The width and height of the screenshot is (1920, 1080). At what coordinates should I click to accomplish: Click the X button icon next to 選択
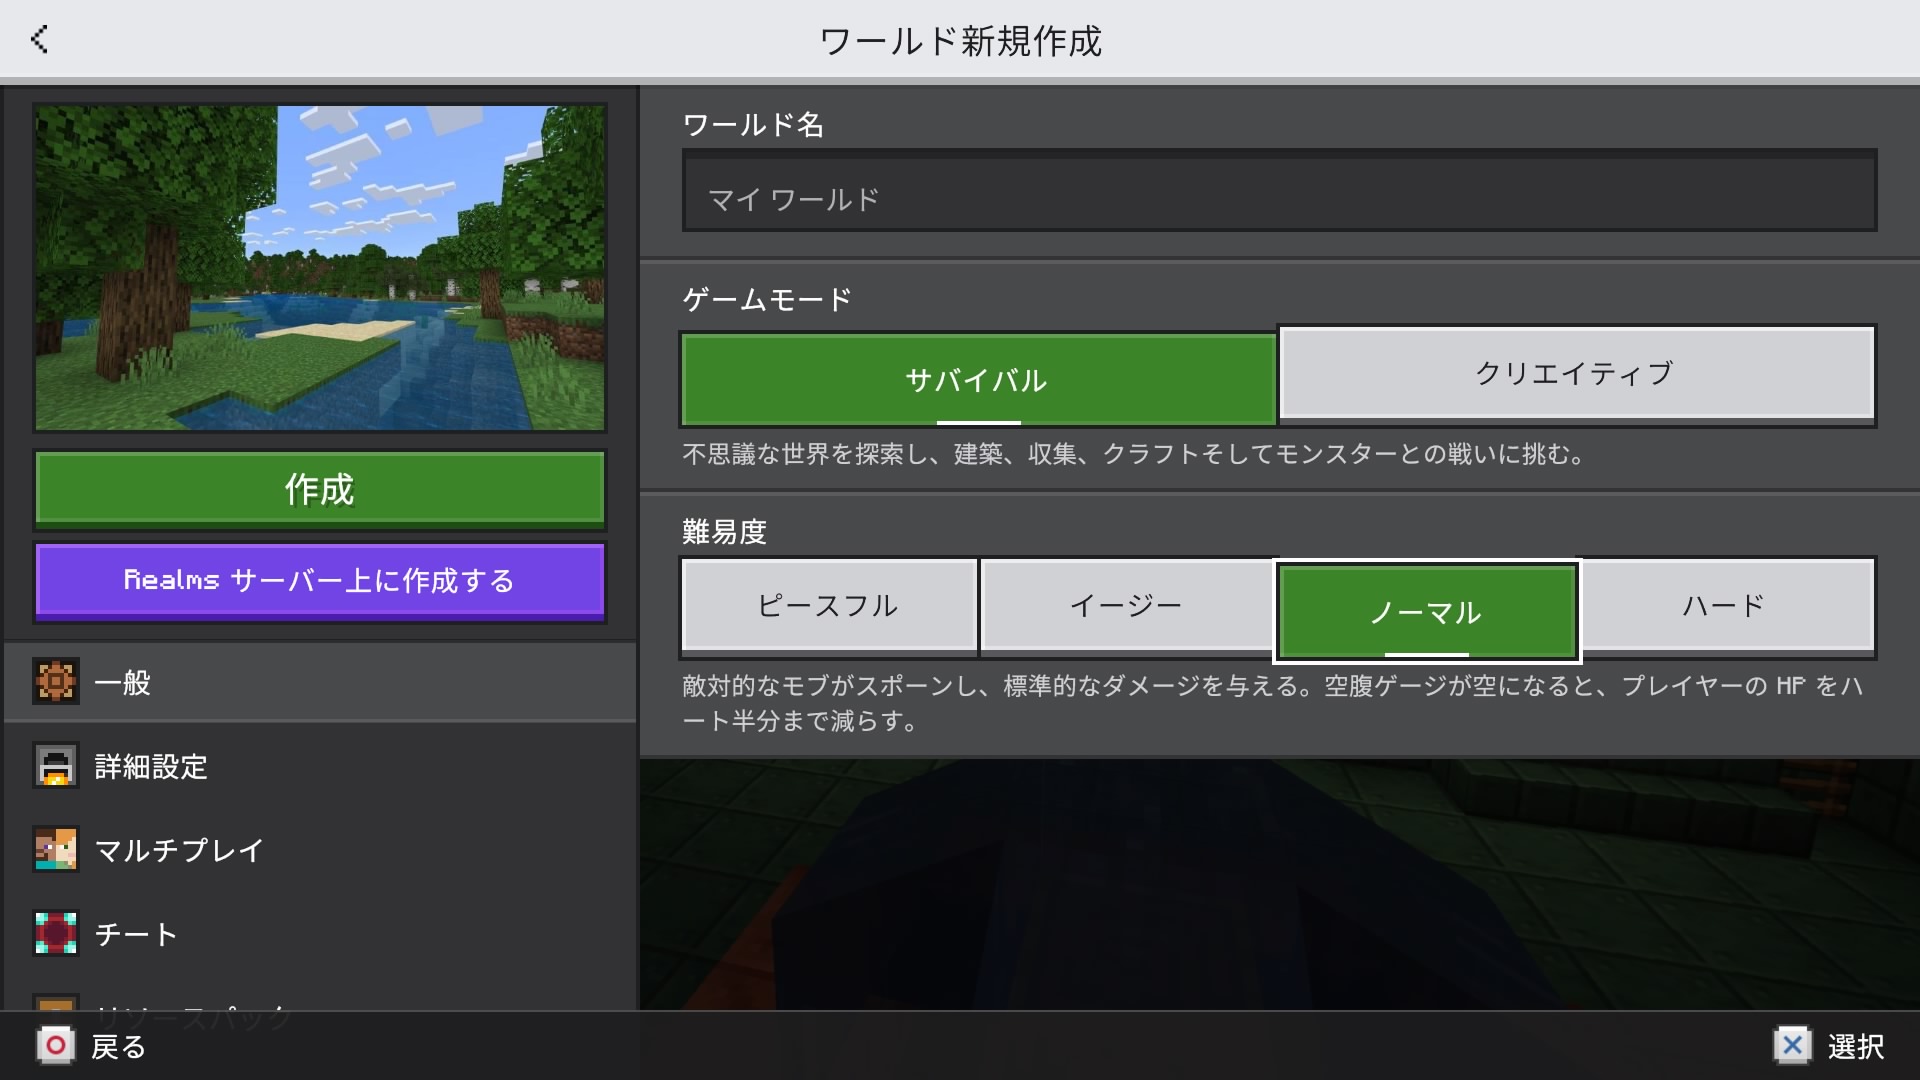click(x=1792, y=1046)
